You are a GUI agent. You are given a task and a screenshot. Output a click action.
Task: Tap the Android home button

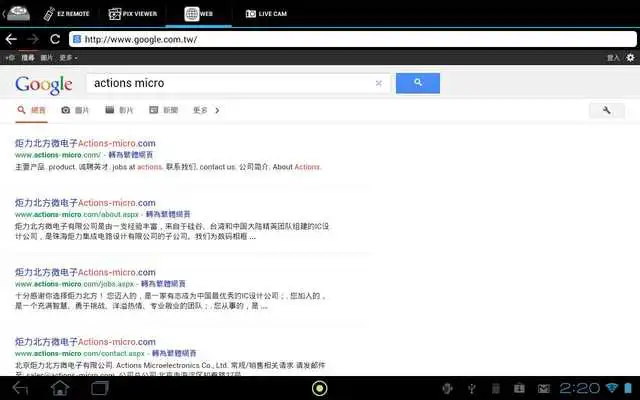60,388
